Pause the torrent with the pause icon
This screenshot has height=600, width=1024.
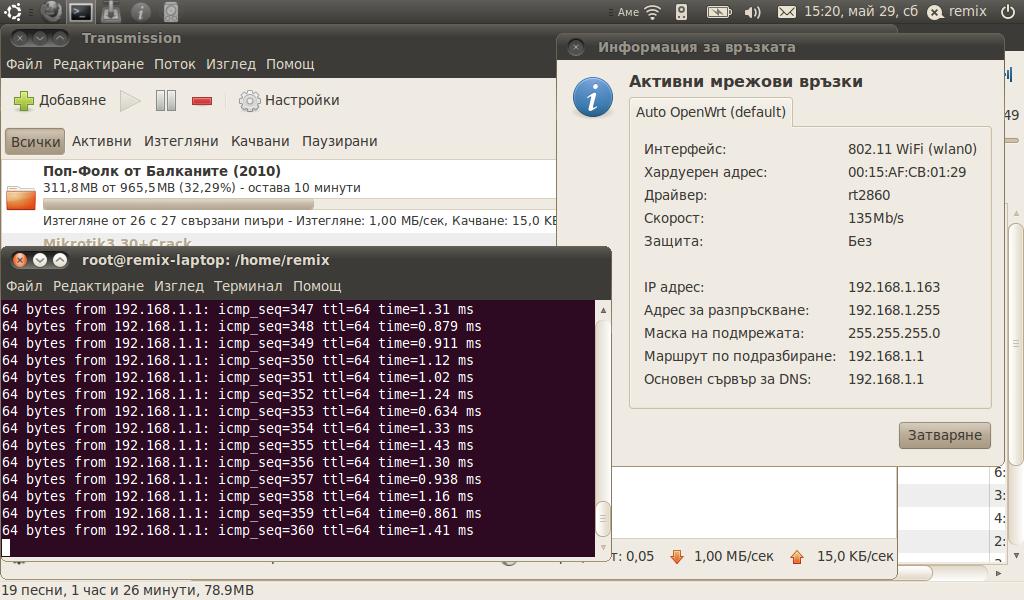point(166,100)
